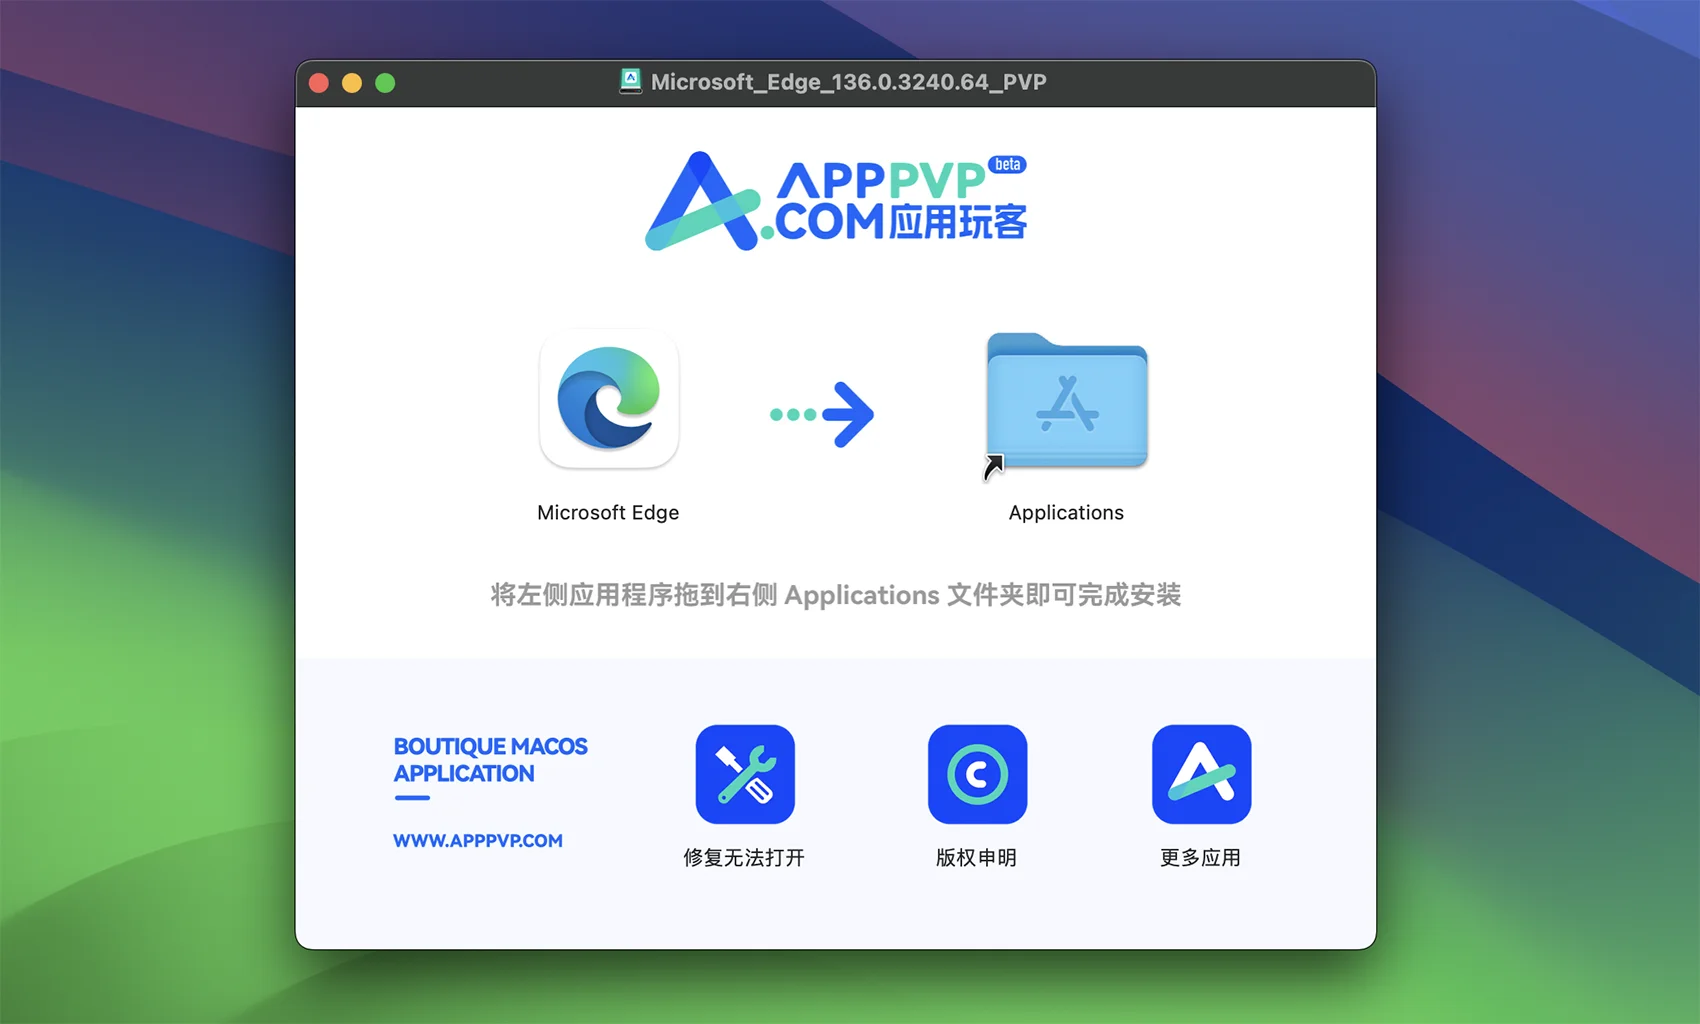Open the WWW.APPPVP.COM link
Image resolution: width=1700 pixels, height=1024 pixels.
478,841
